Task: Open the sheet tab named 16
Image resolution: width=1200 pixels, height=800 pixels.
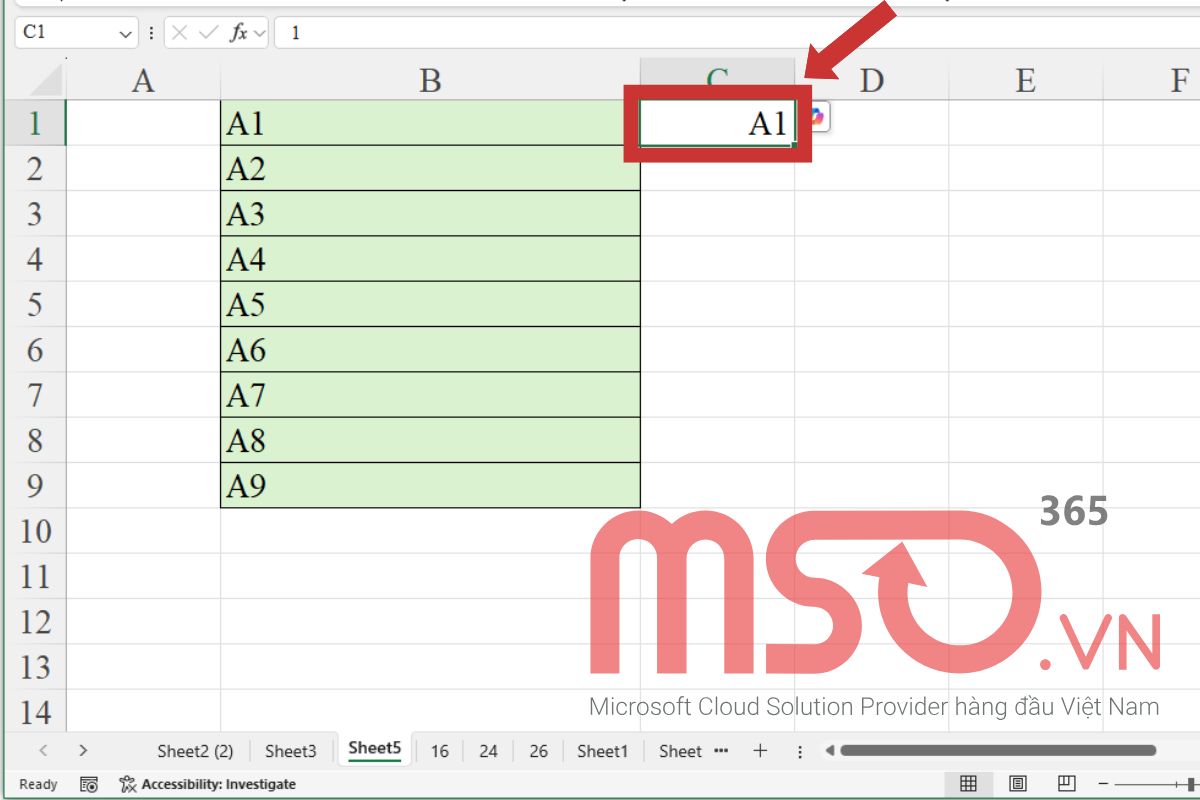Action: click(x=439, y=751)
